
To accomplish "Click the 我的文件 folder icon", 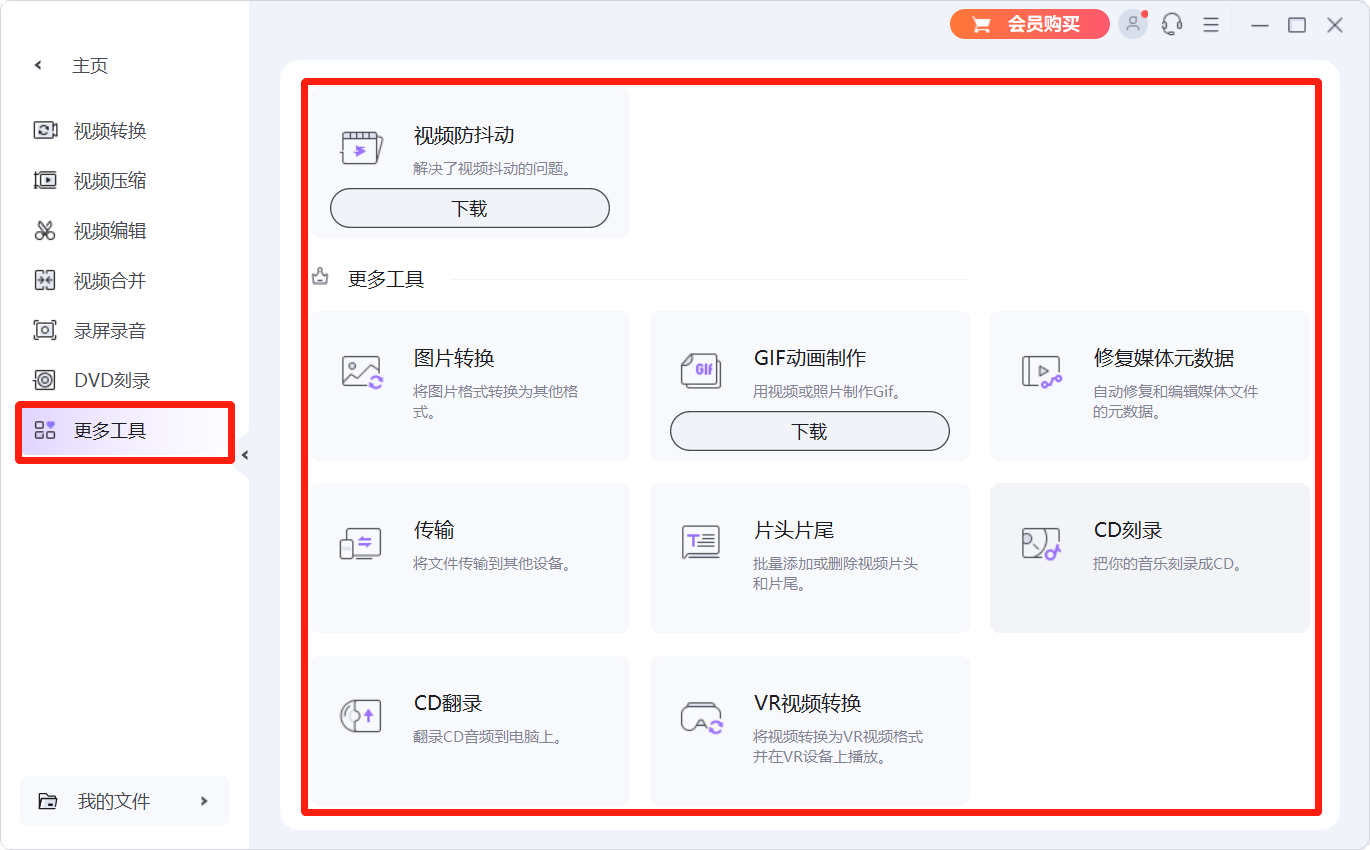I will [x=47, y=801].
